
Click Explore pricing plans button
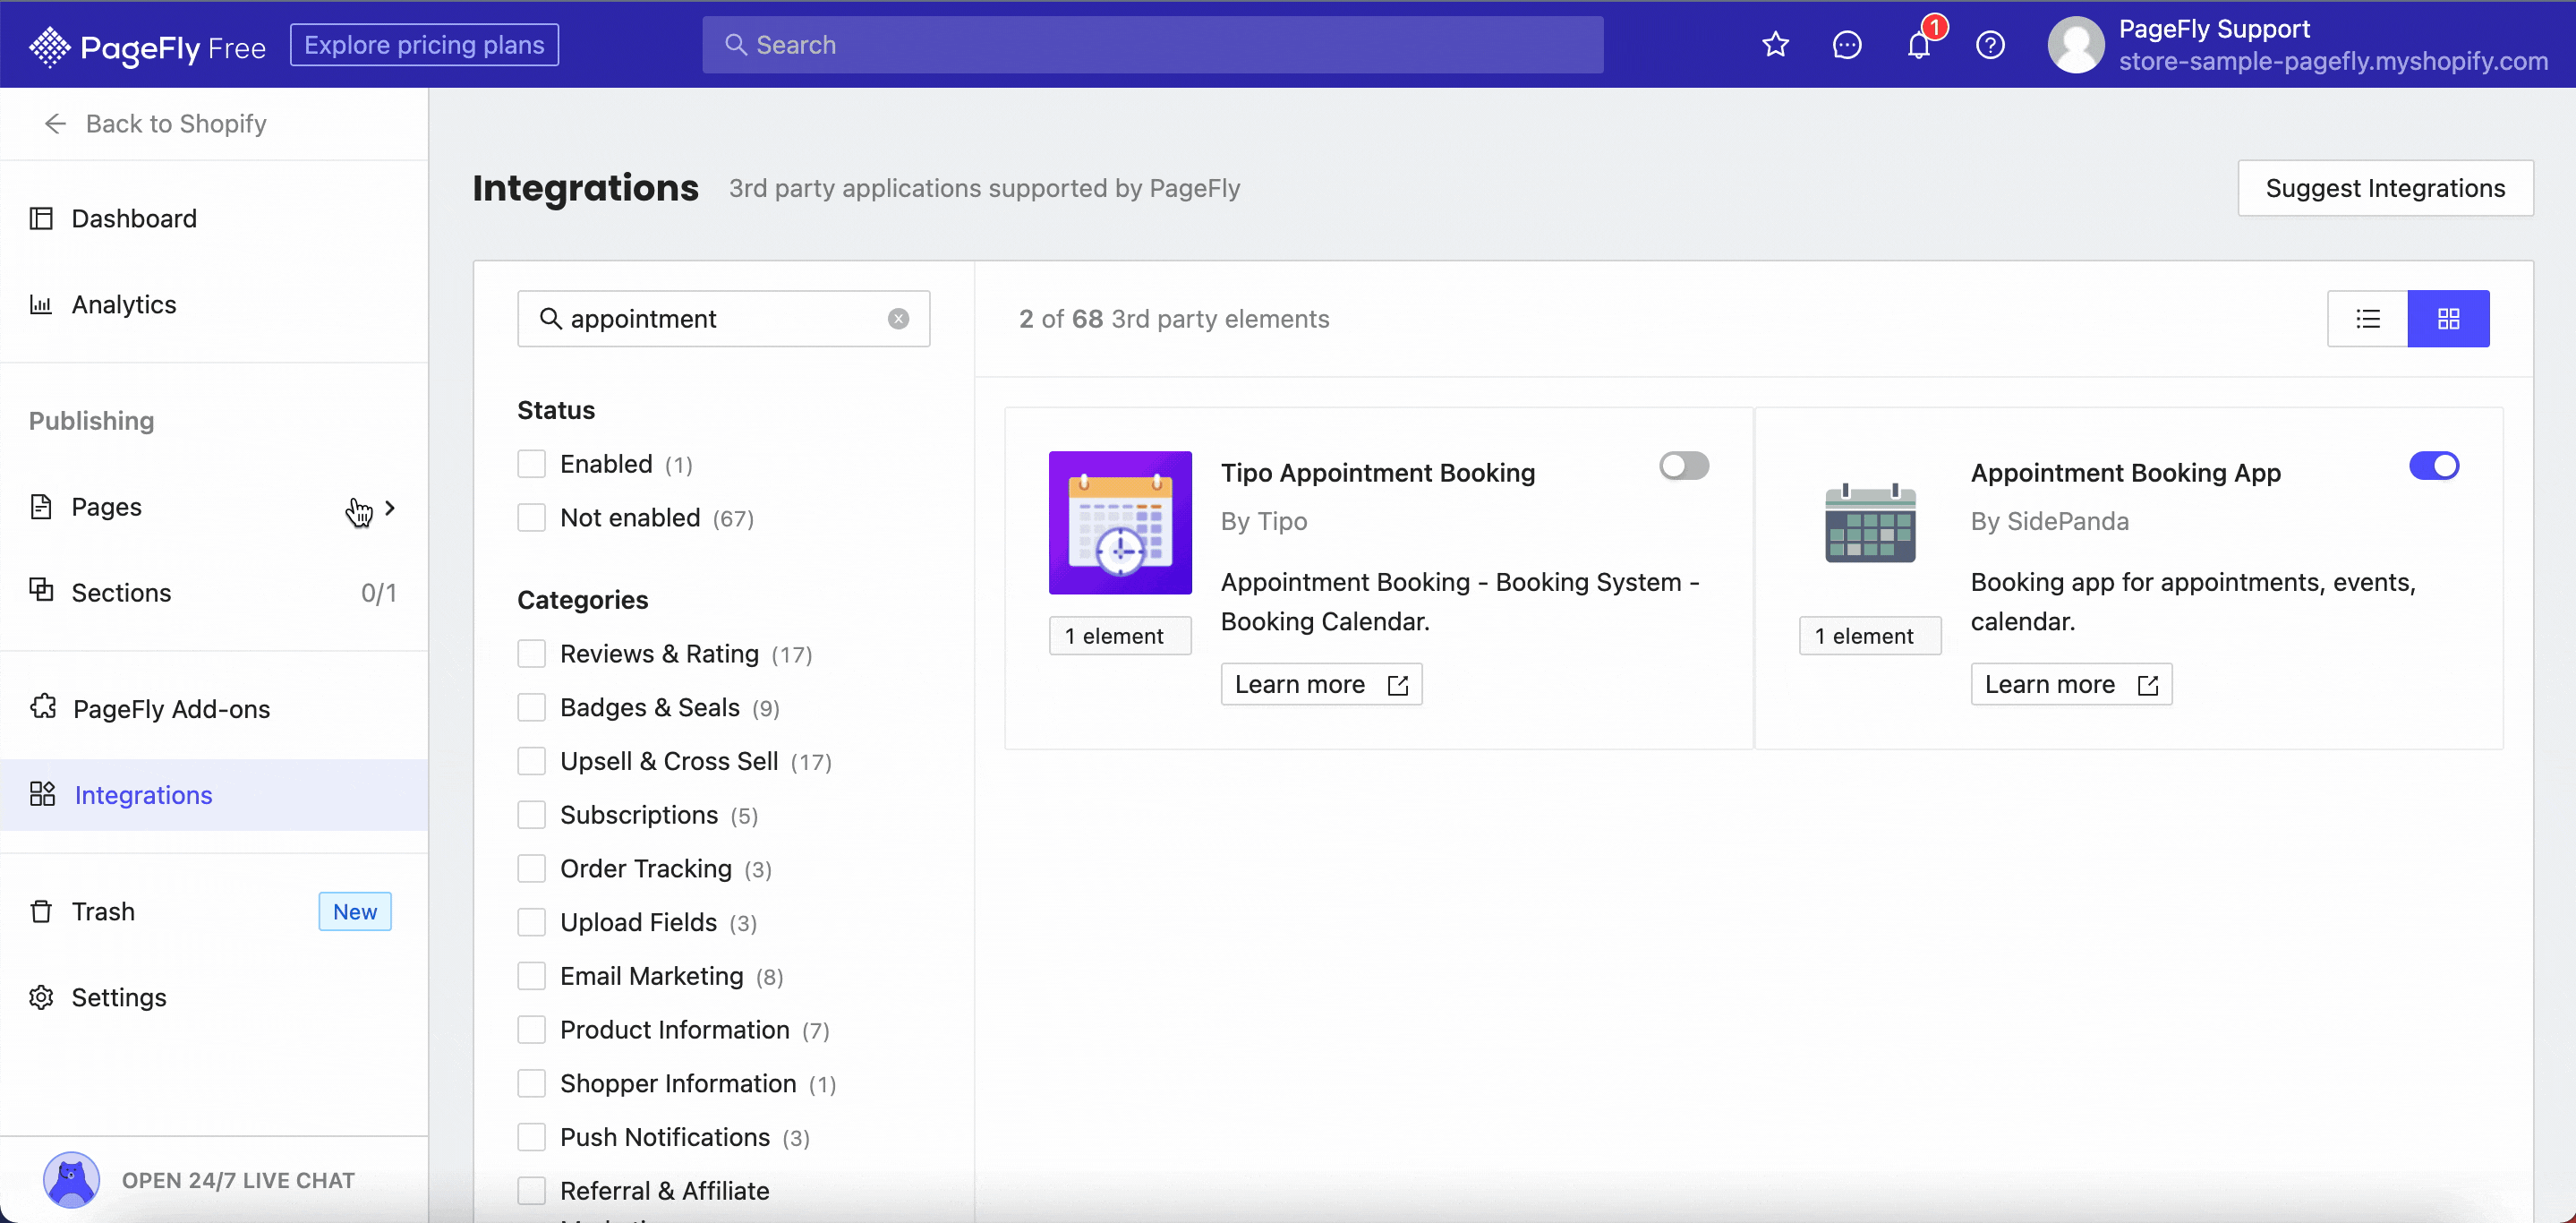[424, 45]
